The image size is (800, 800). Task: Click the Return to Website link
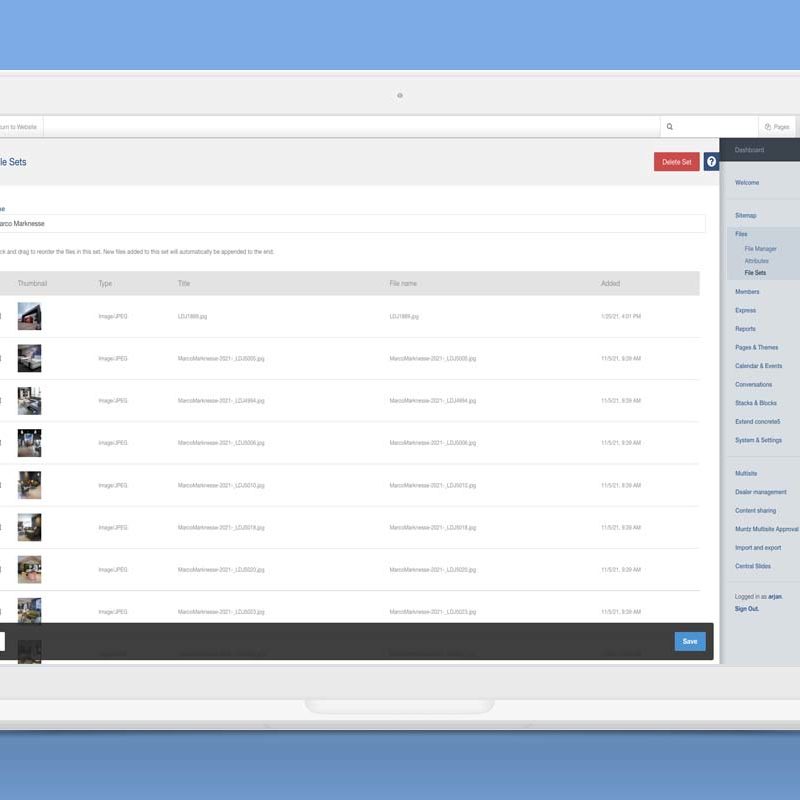(18, 127)
